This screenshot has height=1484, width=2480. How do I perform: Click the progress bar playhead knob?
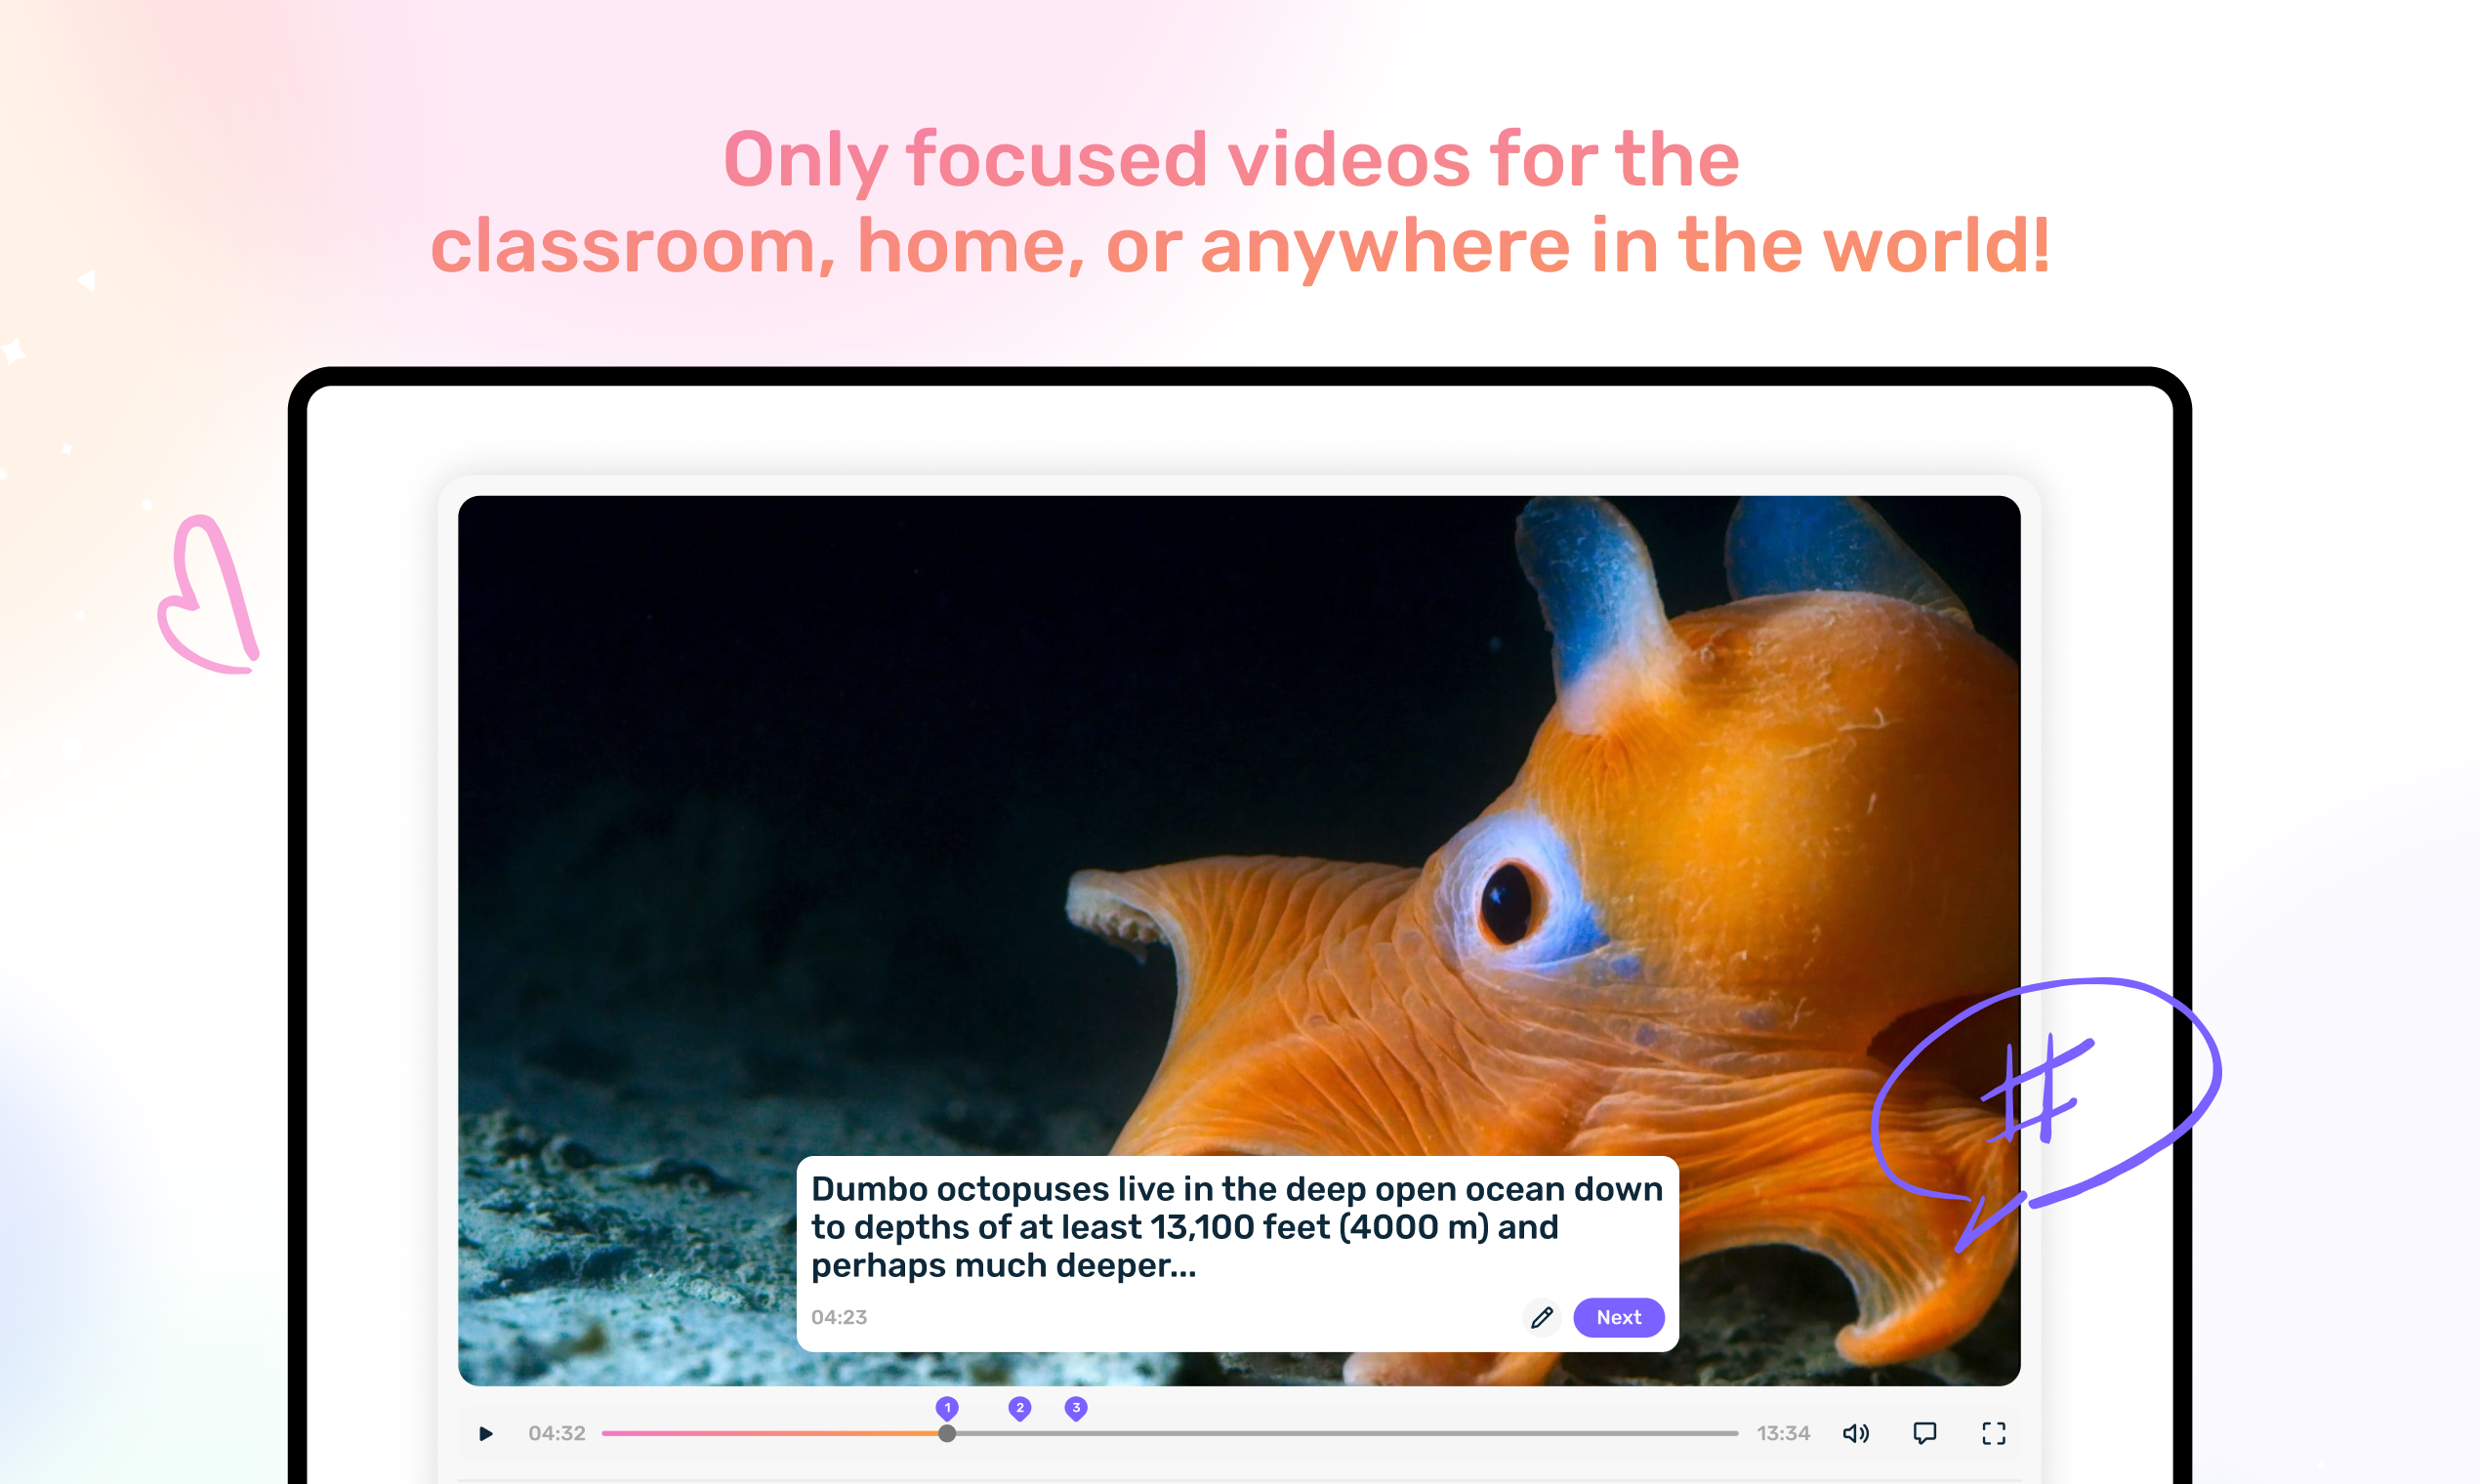point(947,1433)
